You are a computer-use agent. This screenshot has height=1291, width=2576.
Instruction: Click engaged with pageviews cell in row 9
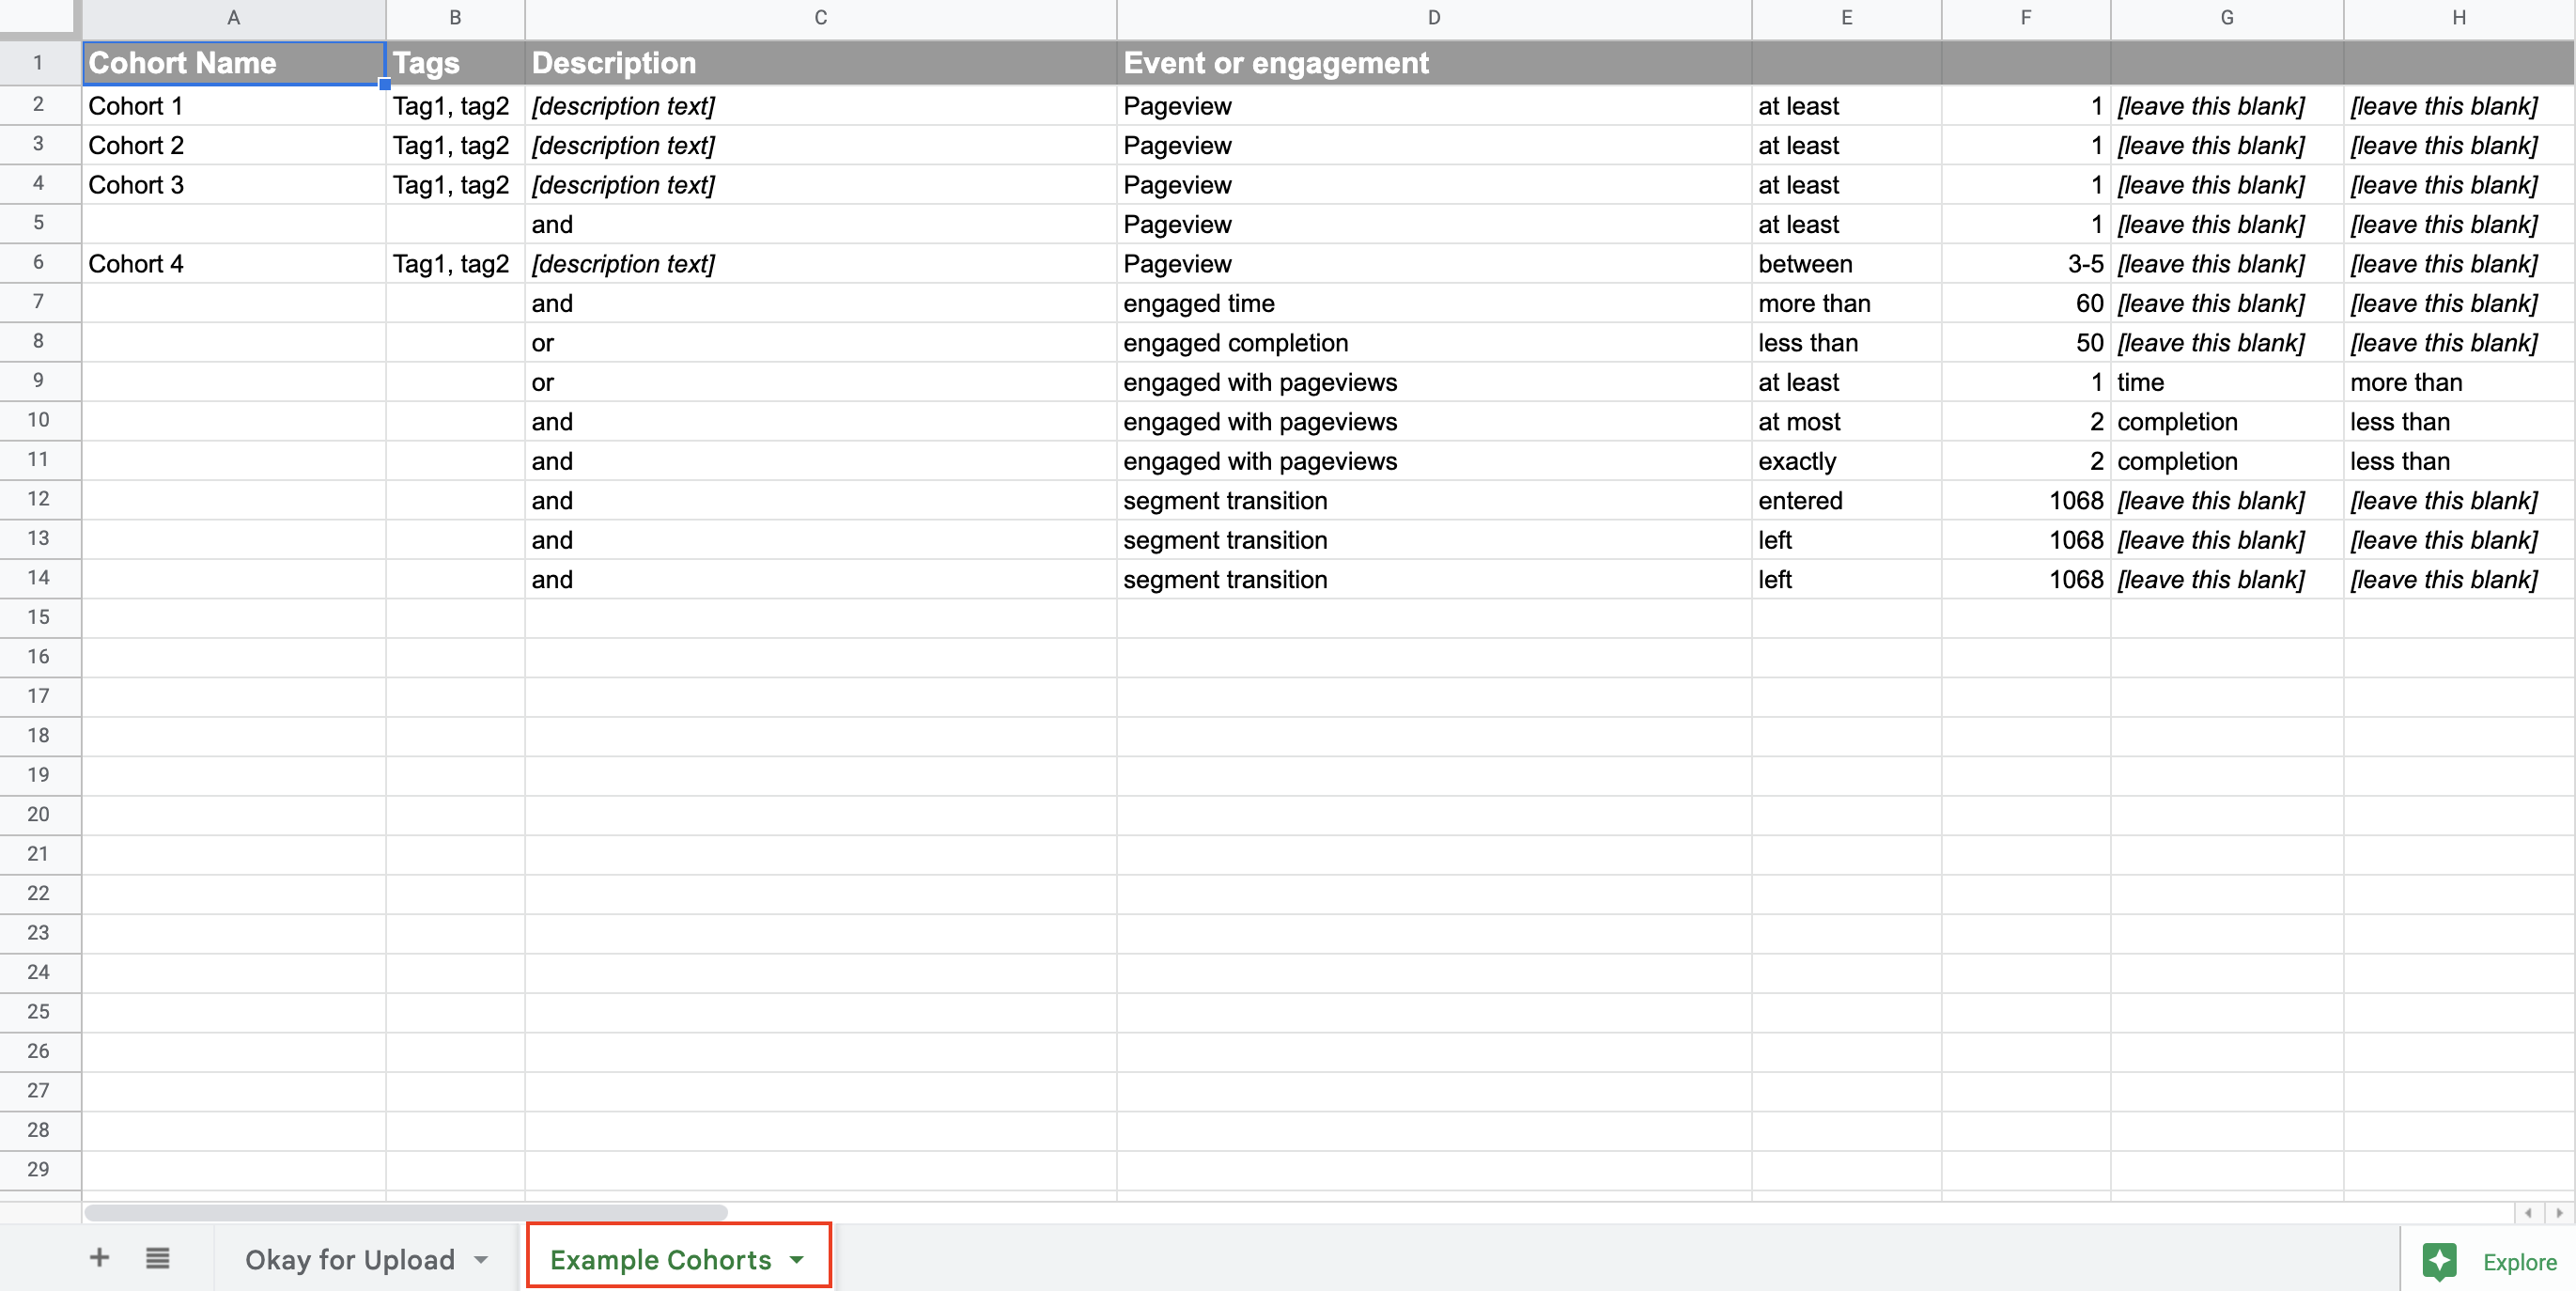click(1434, 382)
